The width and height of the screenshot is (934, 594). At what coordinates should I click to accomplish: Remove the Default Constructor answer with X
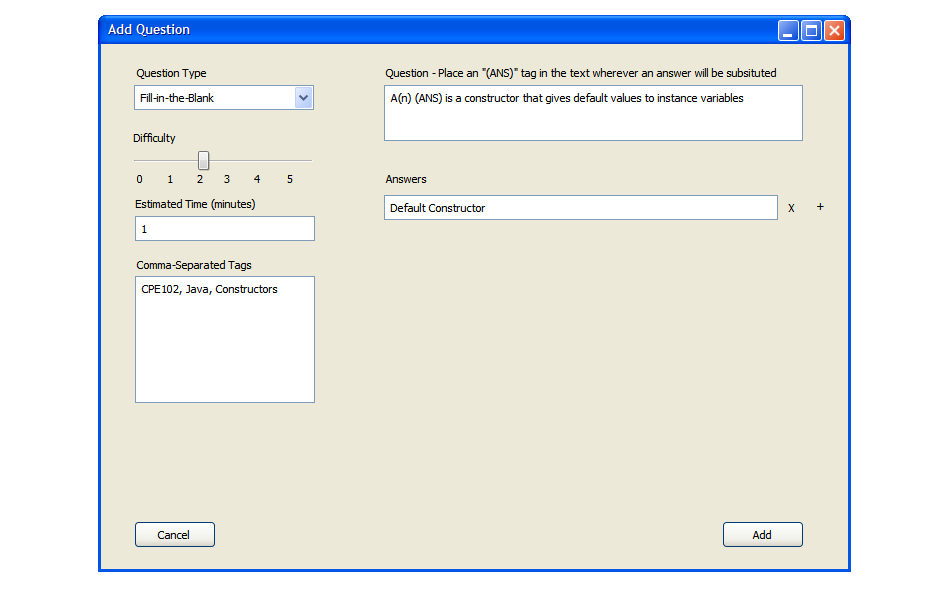791,208
